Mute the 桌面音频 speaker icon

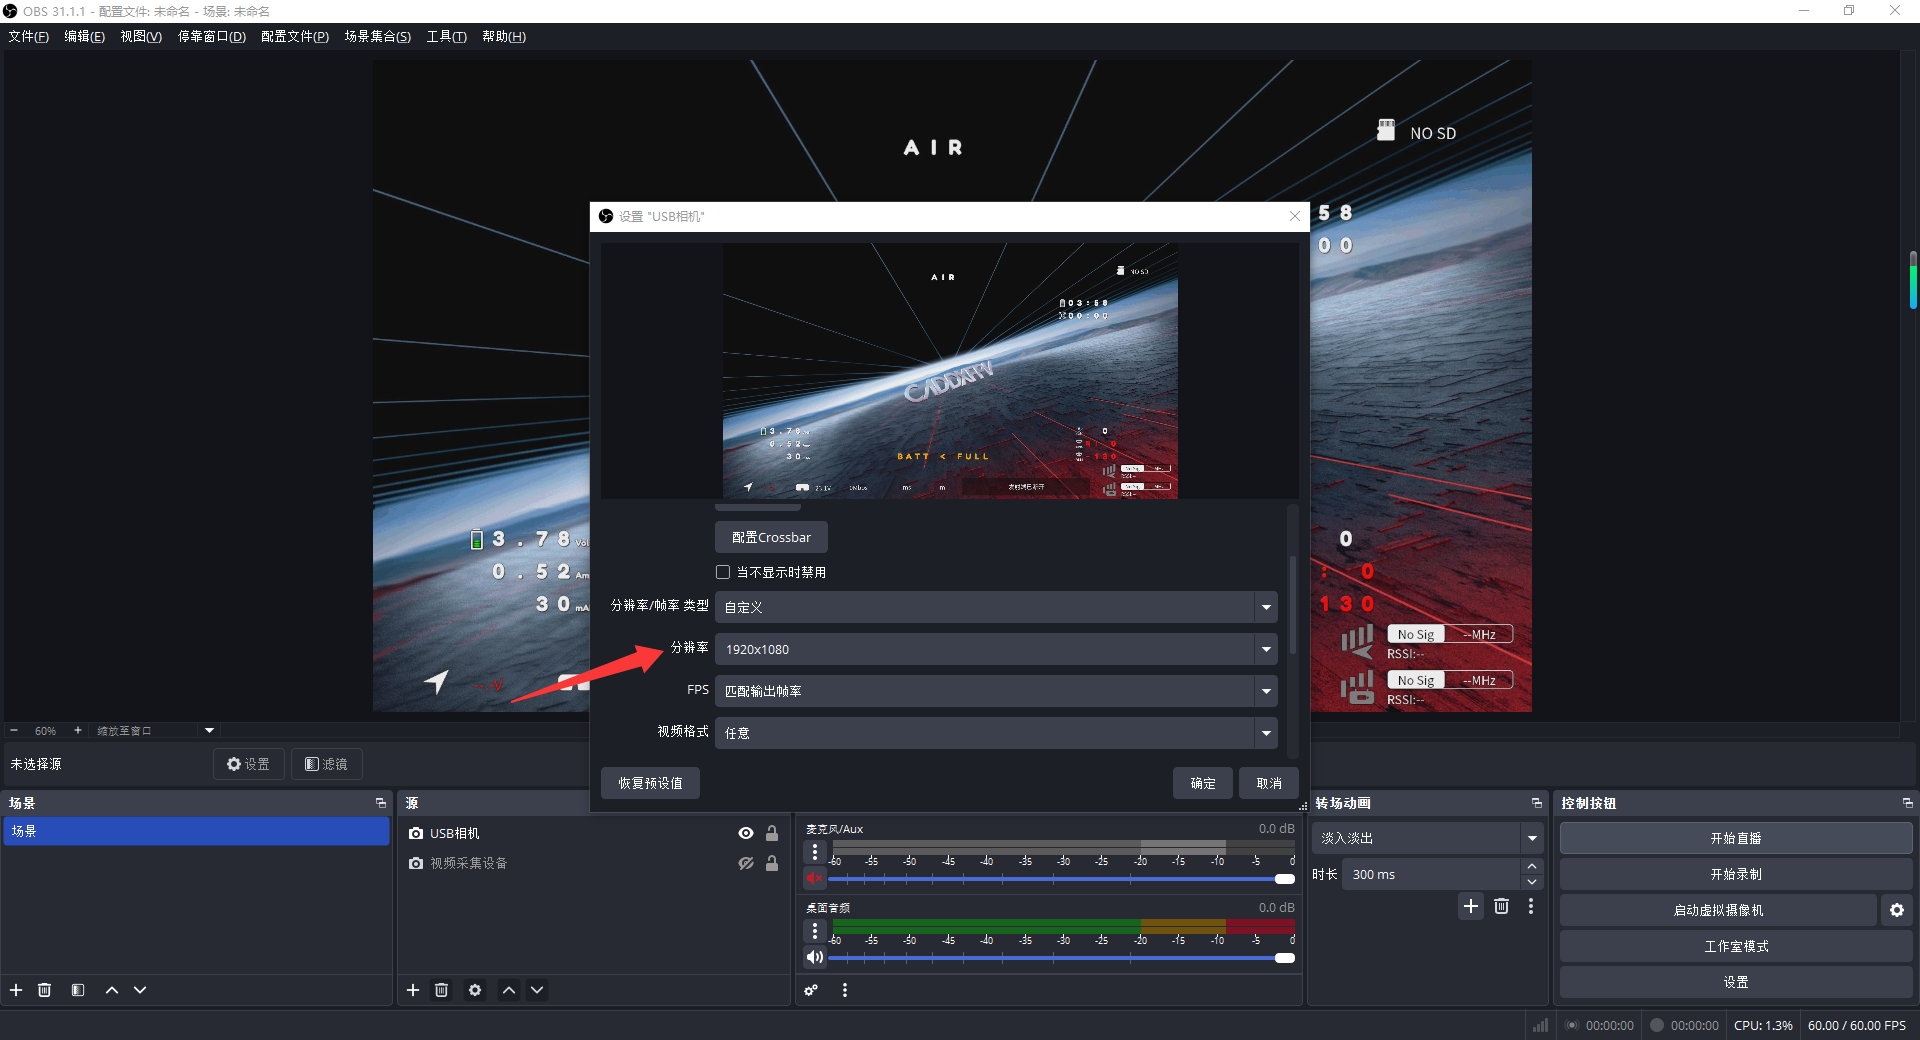click(x=815, y=957)
